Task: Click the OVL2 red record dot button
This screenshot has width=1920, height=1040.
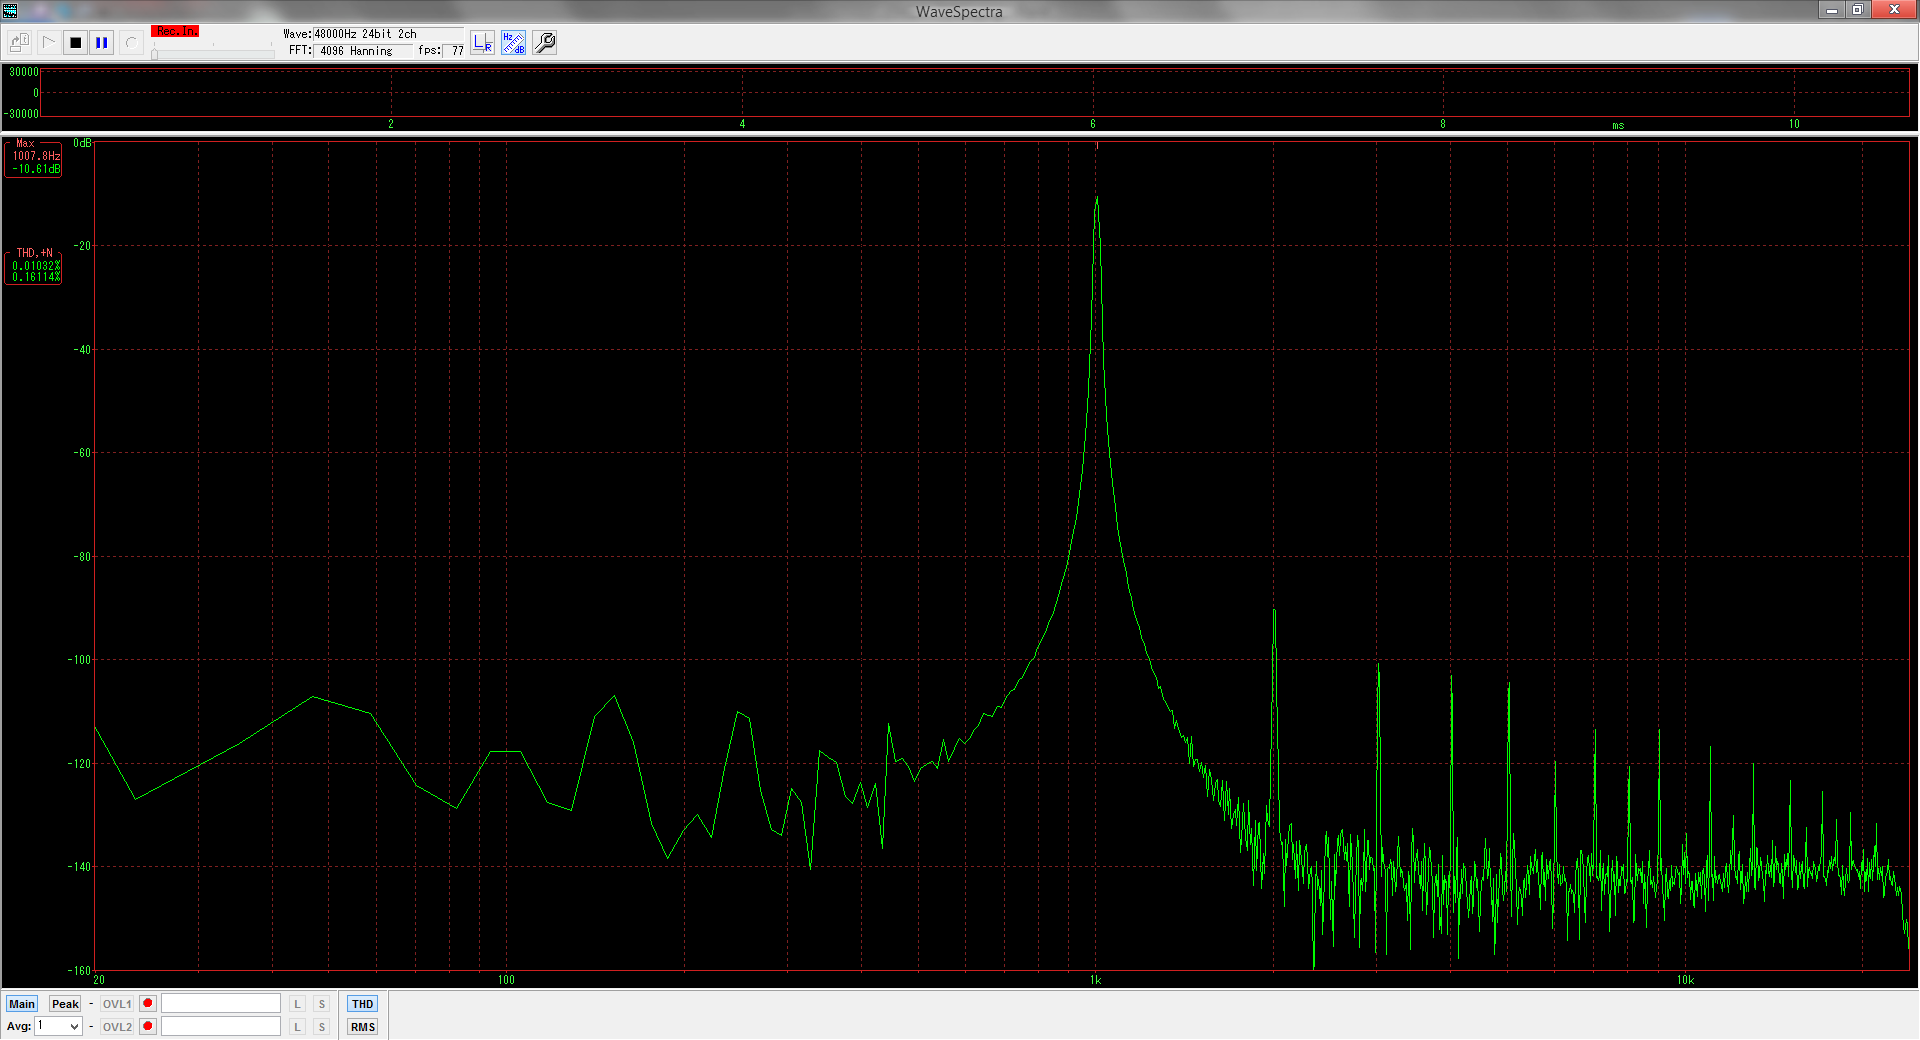Action: (148, 1026)
